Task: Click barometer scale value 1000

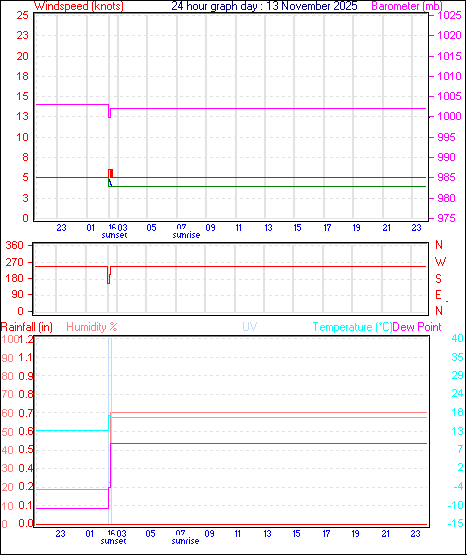Action: click(x=449, y=116)
